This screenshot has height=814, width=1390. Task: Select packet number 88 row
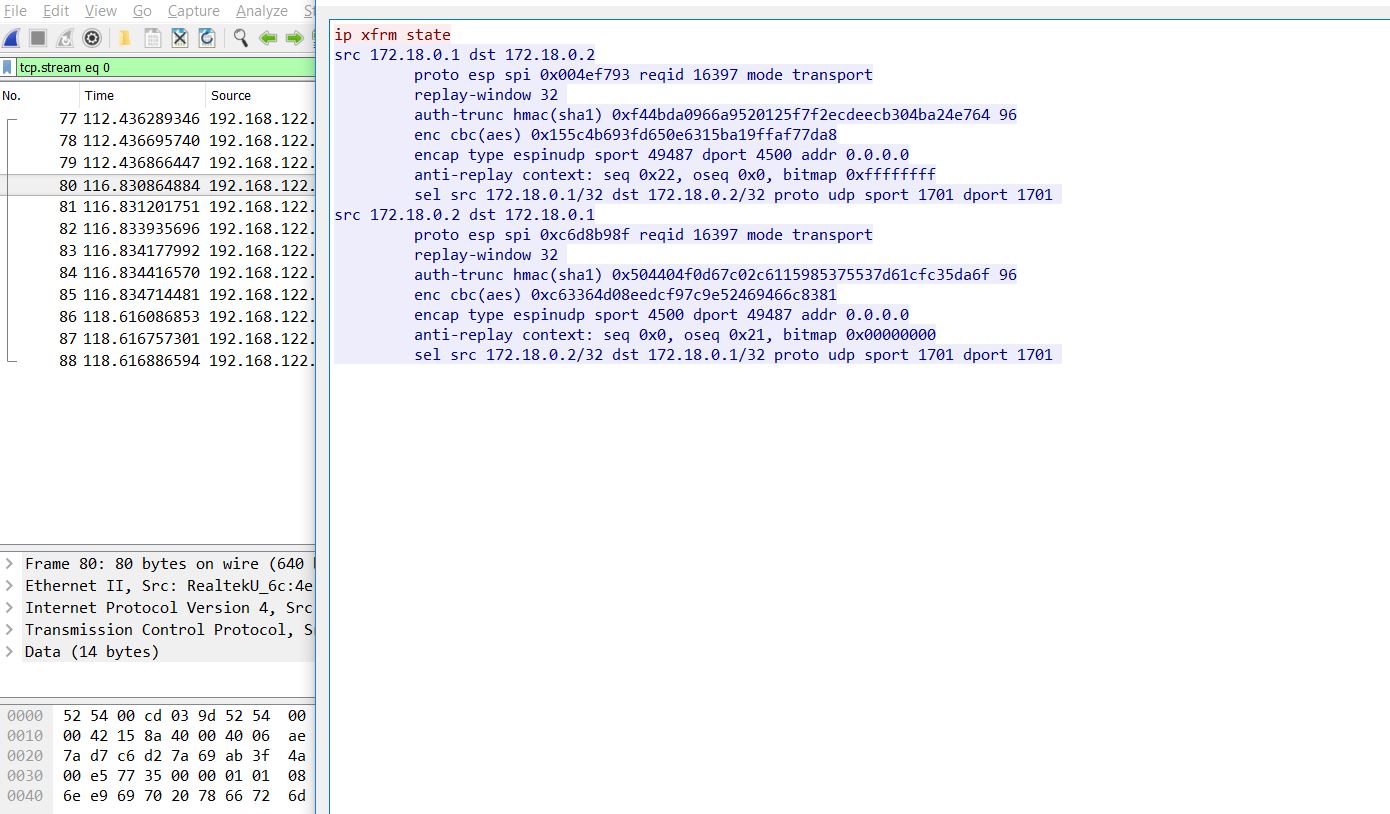(x=157, y=361)
